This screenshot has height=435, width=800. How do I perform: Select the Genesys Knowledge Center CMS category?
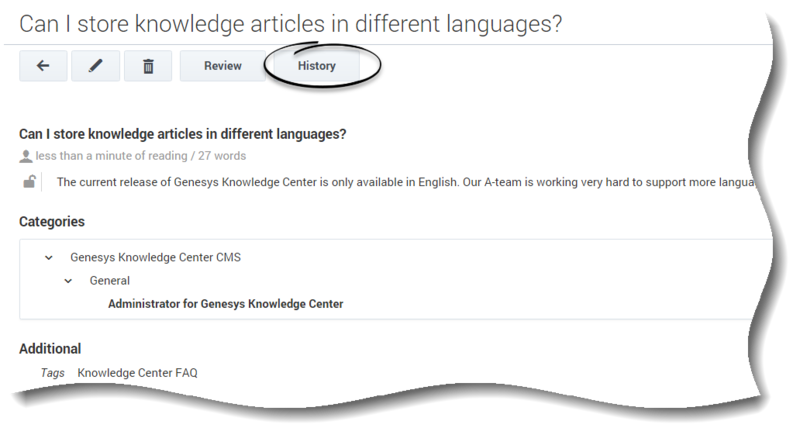(x=155, y=258)
